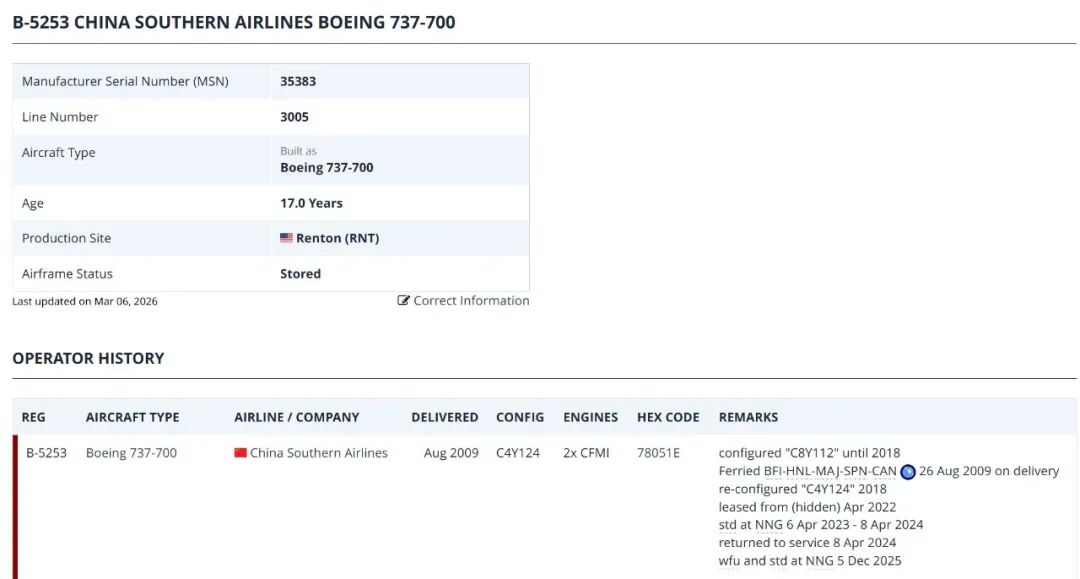
Task: Click the China flag beside China Southern Airlines
Action: point(240,452)
